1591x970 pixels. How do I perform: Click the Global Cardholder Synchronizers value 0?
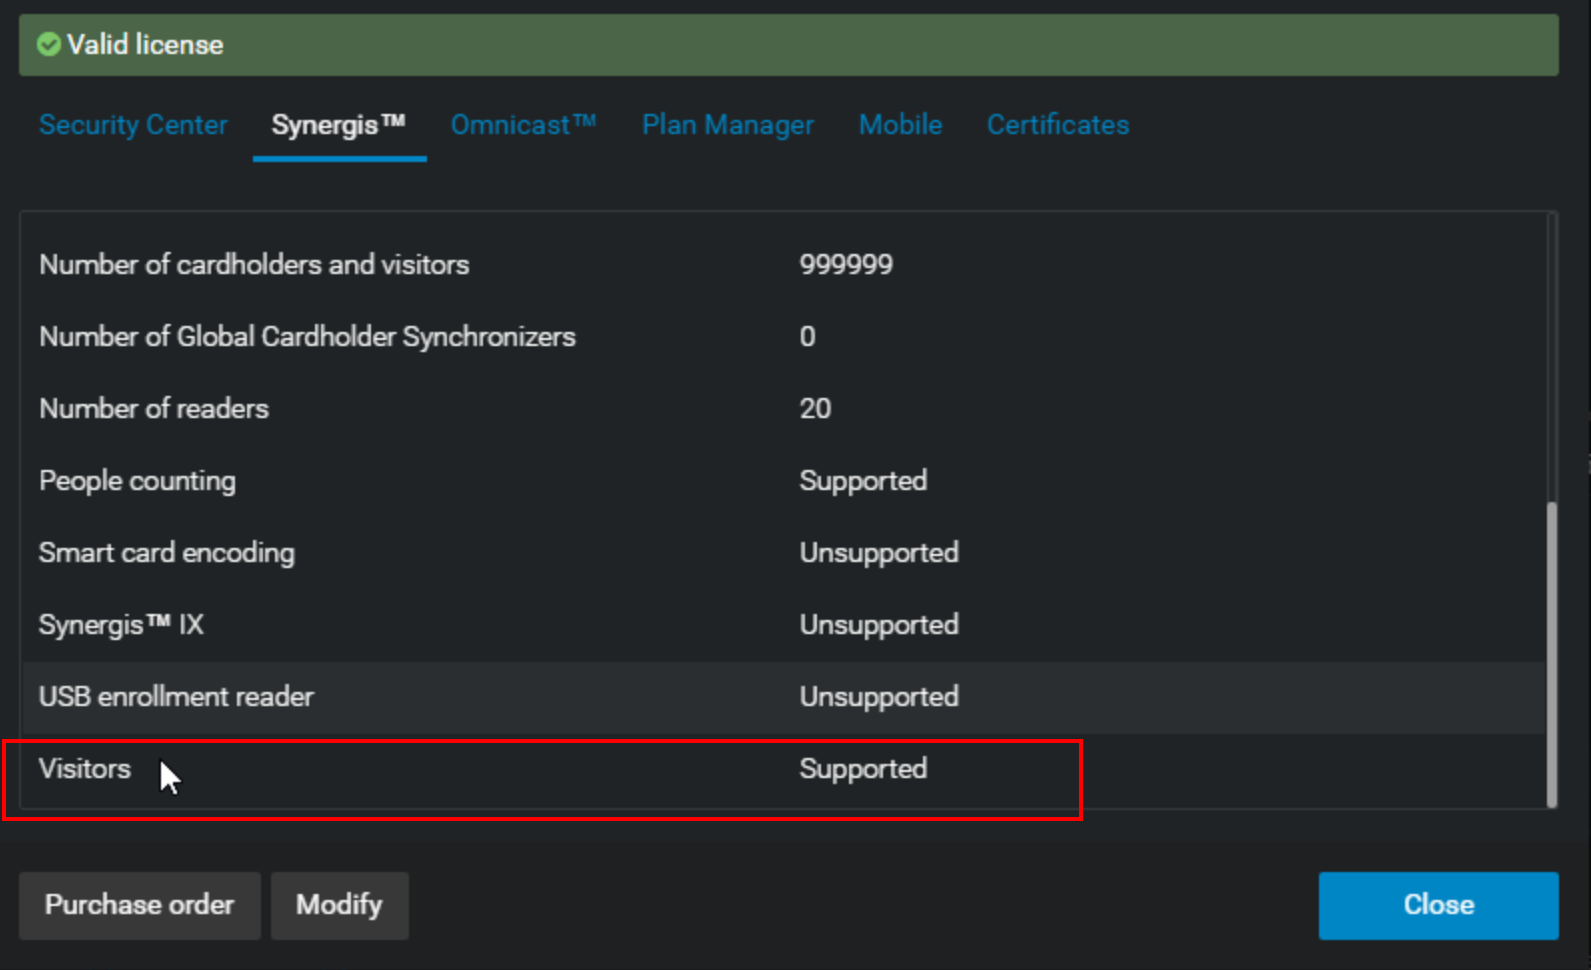[807, 337]
